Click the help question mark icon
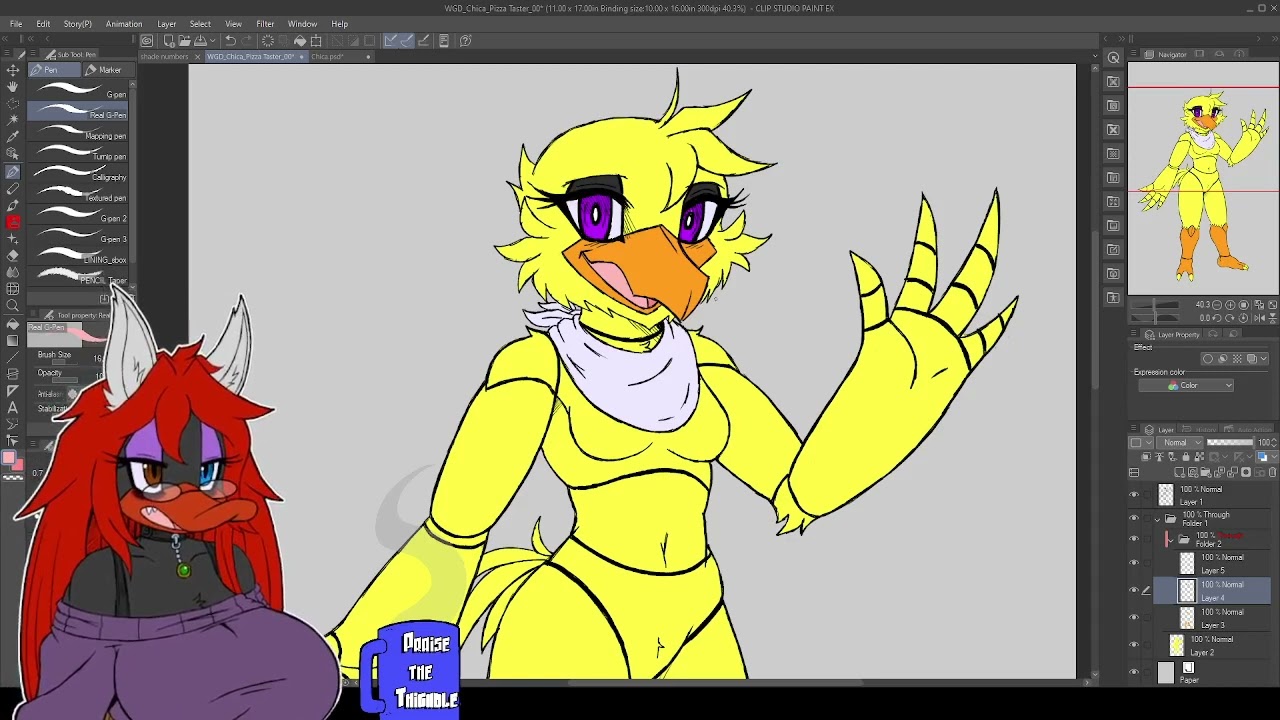Viewport: 1280px width, 720px height. point(465,41)
